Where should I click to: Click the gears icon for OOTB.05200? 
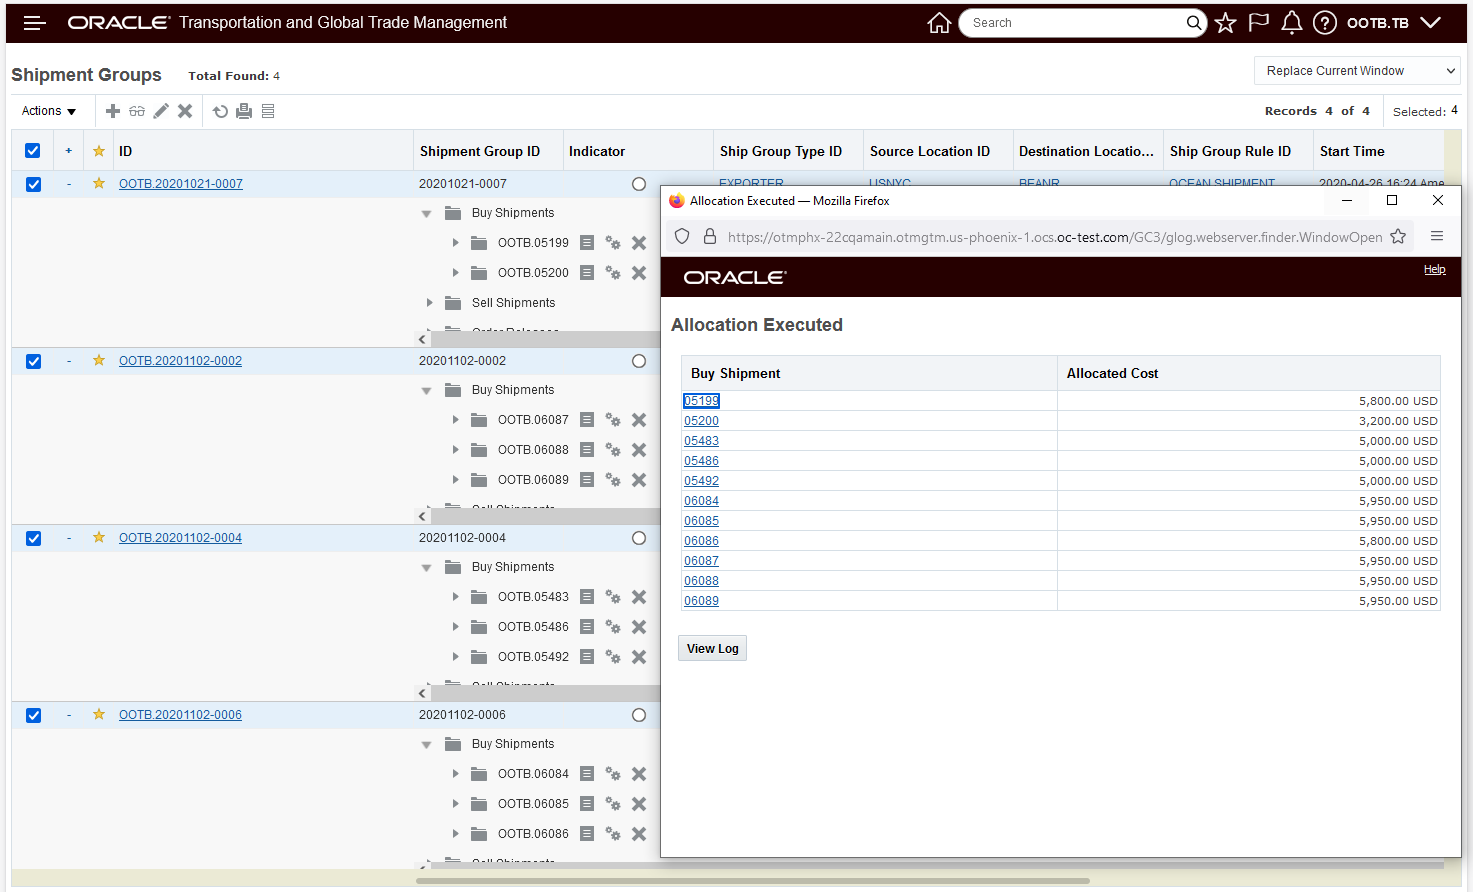[x=613, y=273]
